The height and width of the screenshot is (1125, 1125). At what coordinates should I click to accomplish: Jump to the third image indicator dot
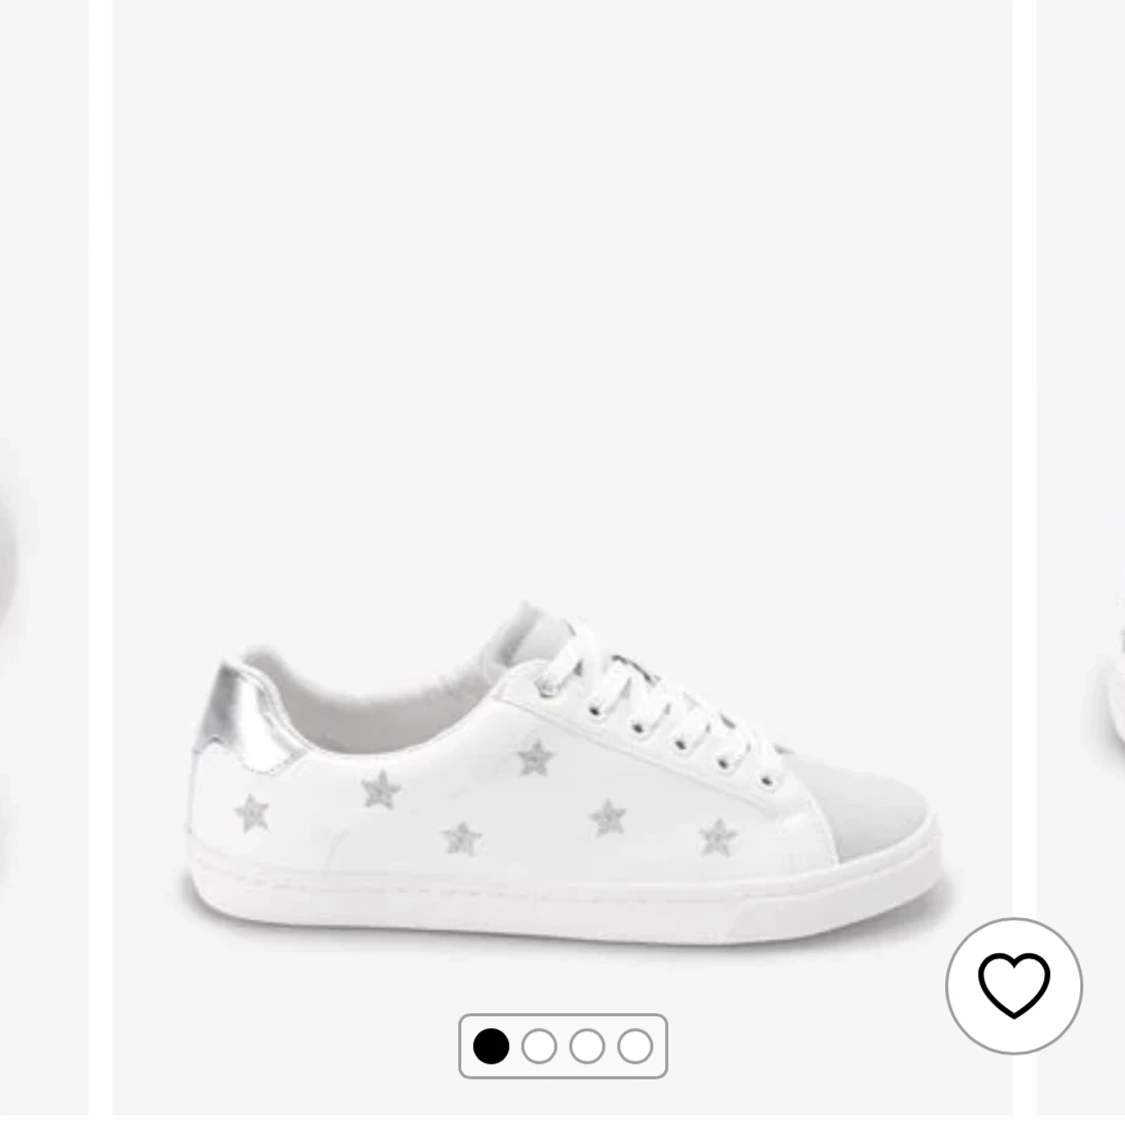[587, 1046]
